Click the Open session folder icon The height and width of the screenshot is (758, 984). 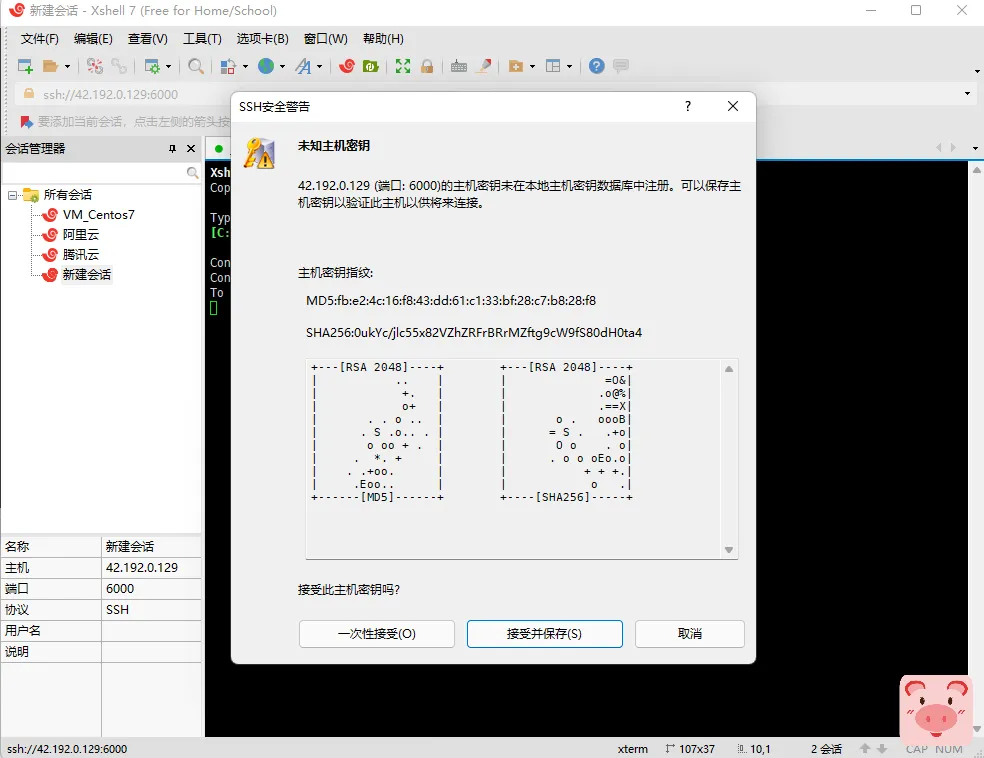(50, 66)
